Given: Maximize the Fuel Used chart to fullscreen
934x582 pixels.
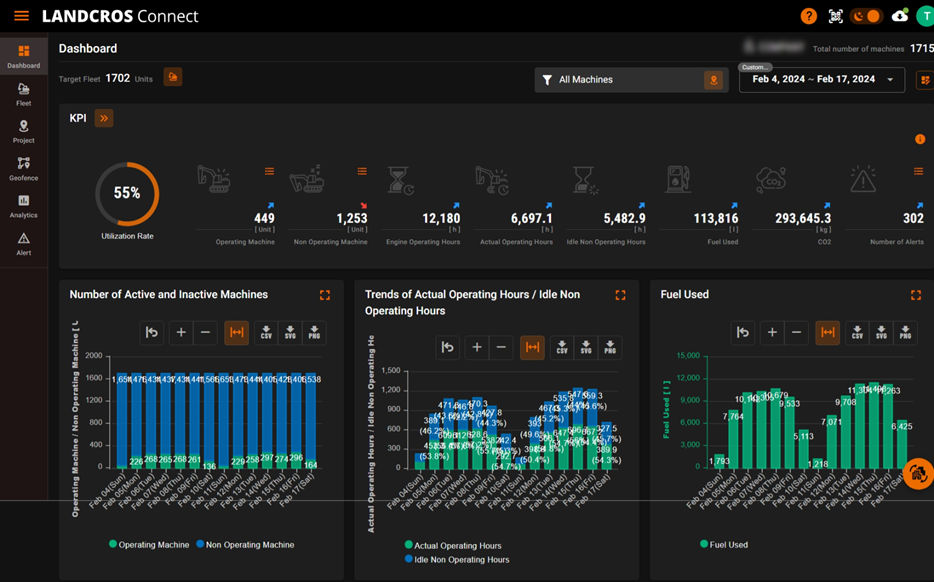Looking at the screenshot, I should pos(916,295).
